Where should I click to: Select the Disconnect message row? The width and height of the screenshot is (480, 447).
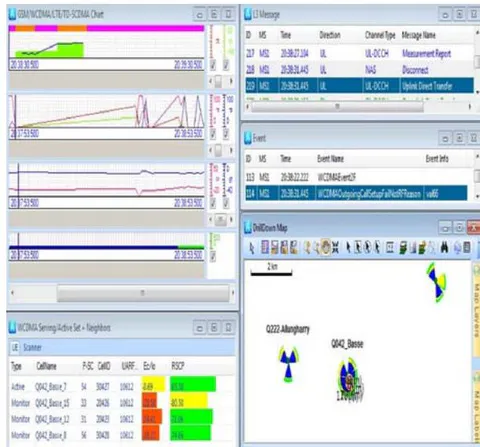pos(359,70)
